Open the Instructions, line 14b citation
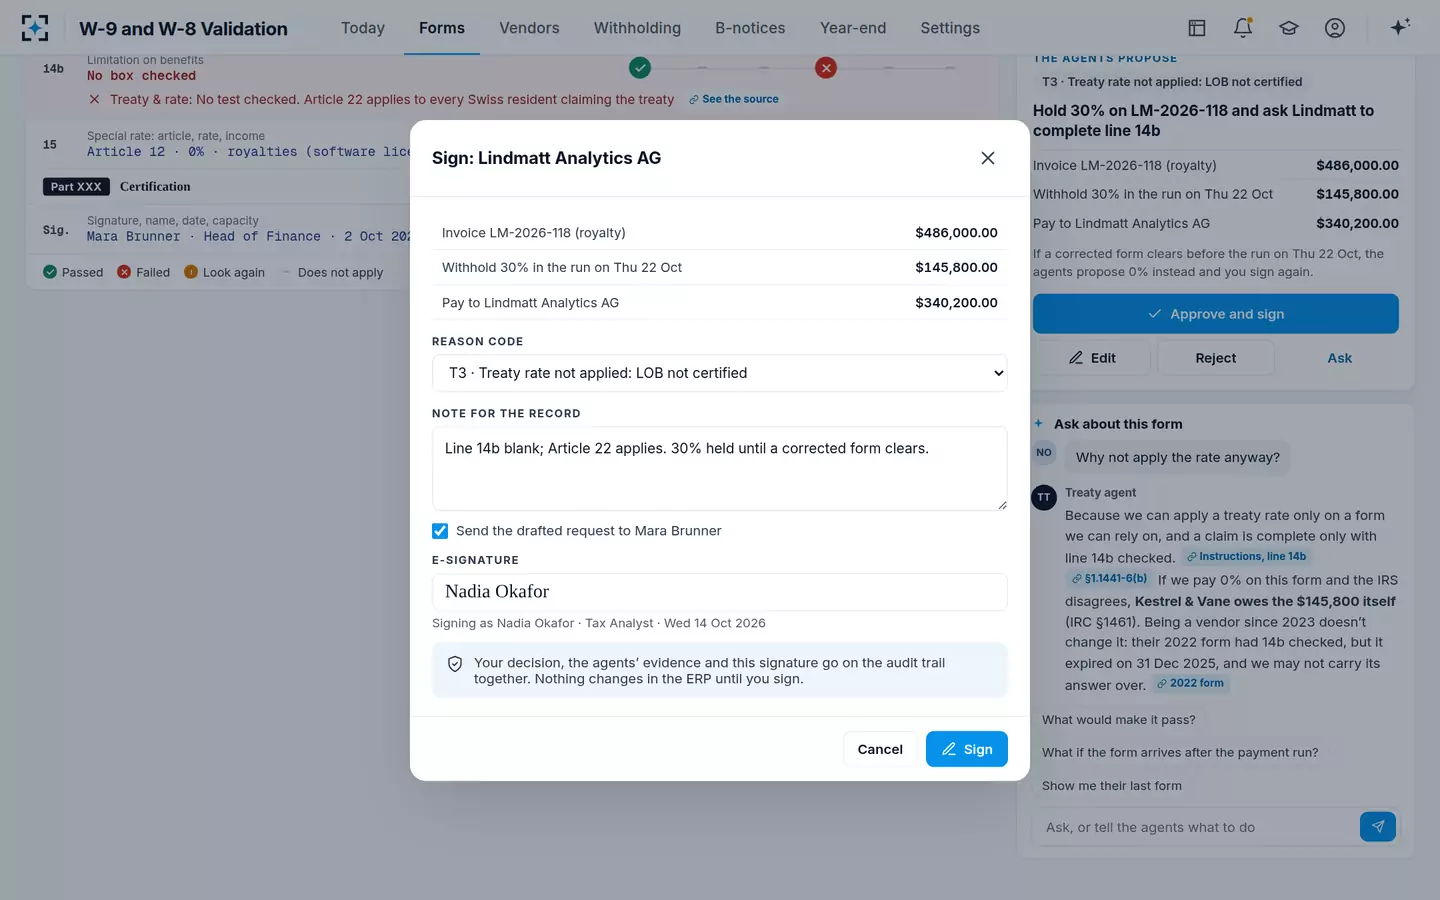 [x=1247, y=557]
